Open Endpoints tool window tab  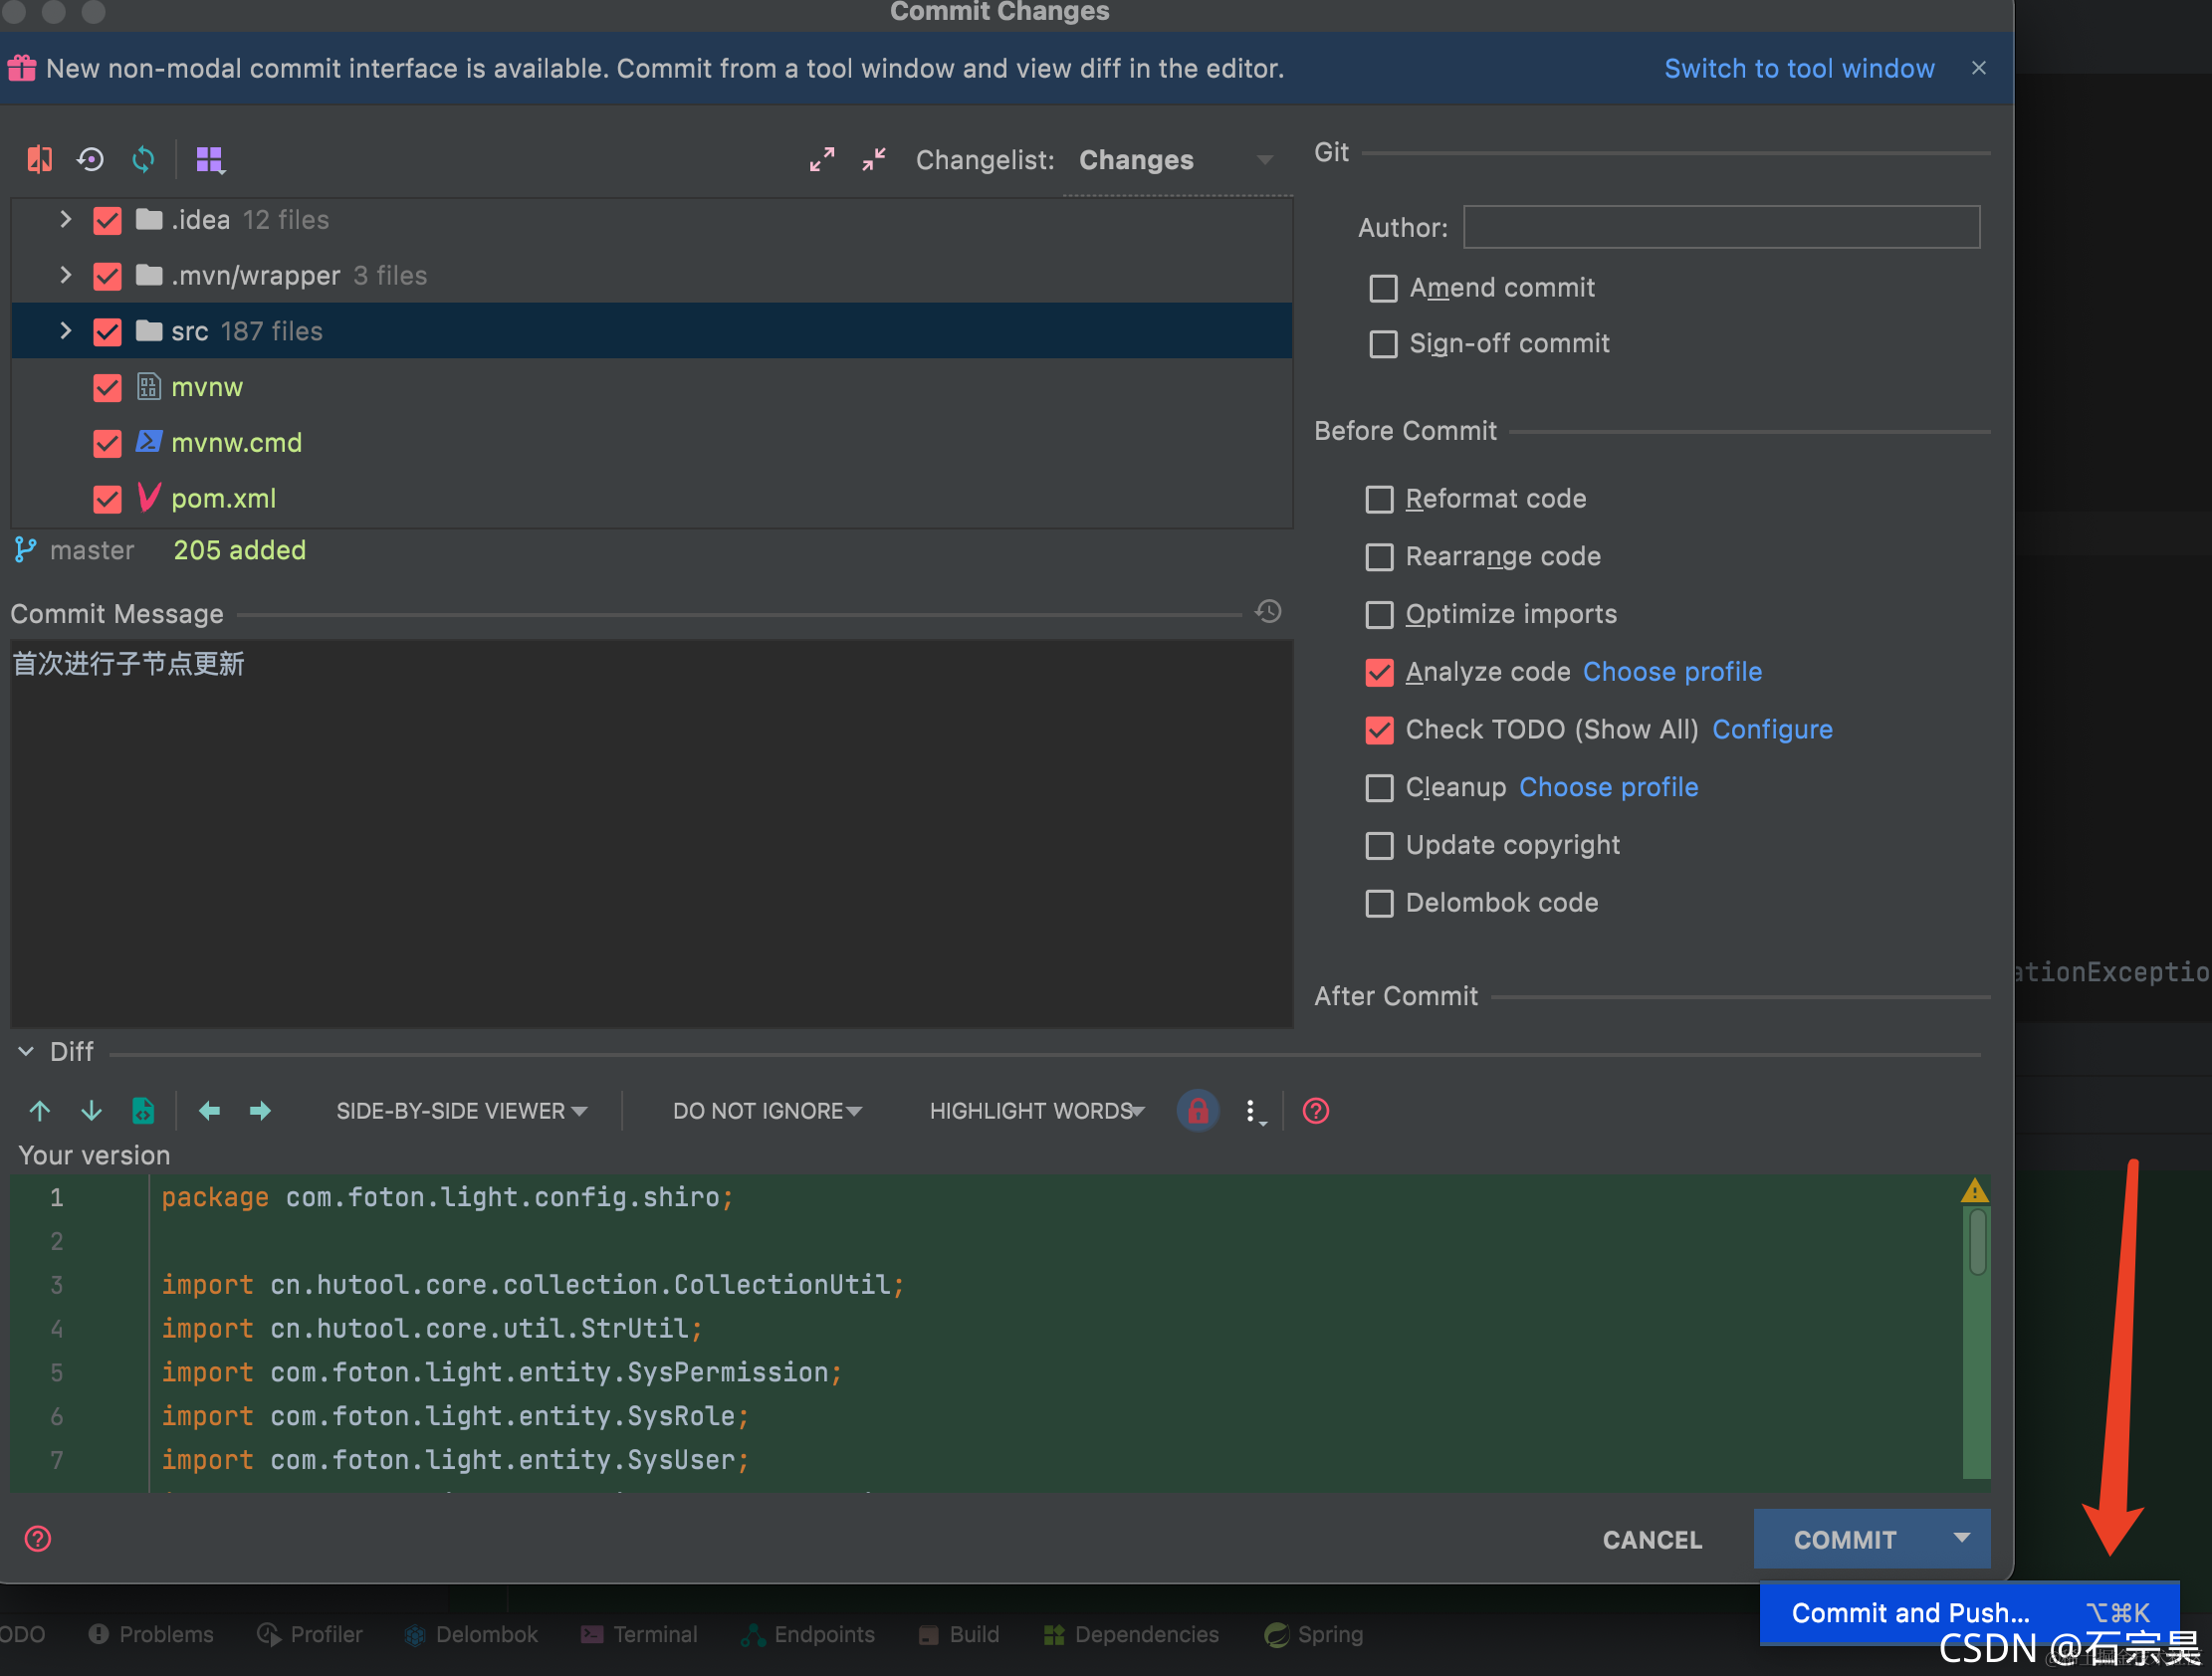tap(808, 1634)
